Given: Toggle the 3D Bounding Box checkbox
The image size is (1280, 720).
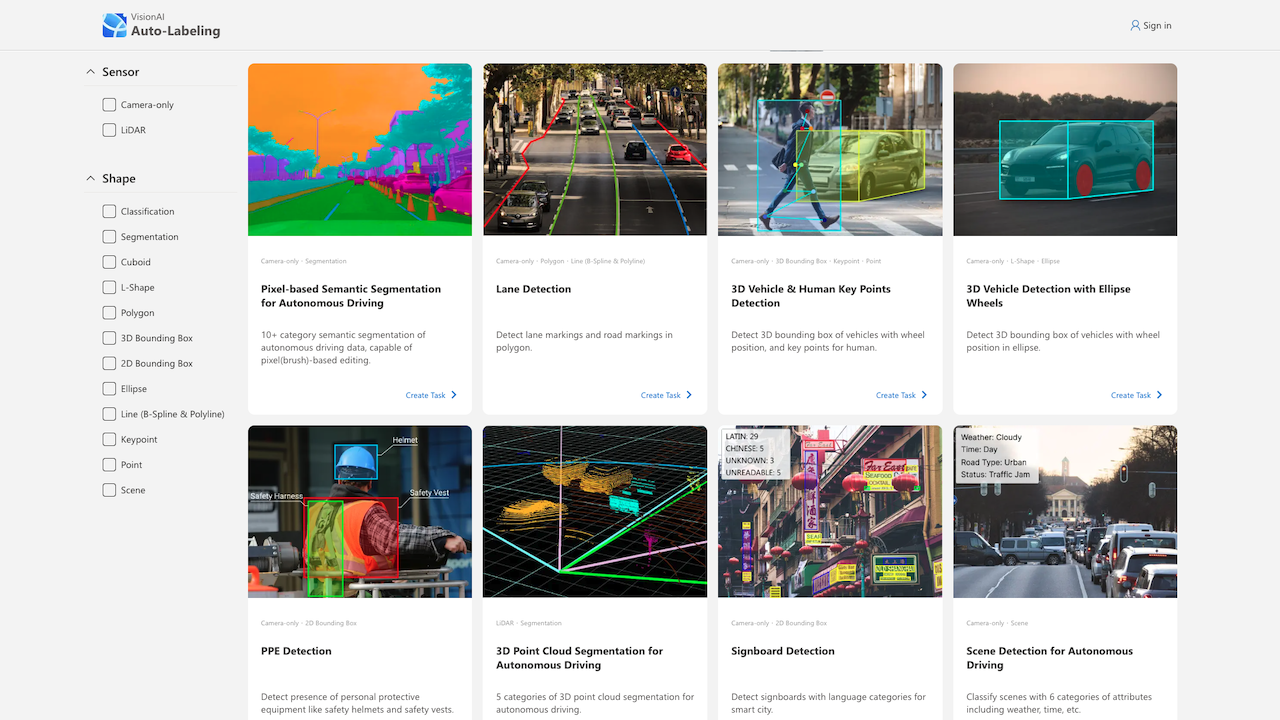Looking at the screenshot, I should (x=109, y=338).
